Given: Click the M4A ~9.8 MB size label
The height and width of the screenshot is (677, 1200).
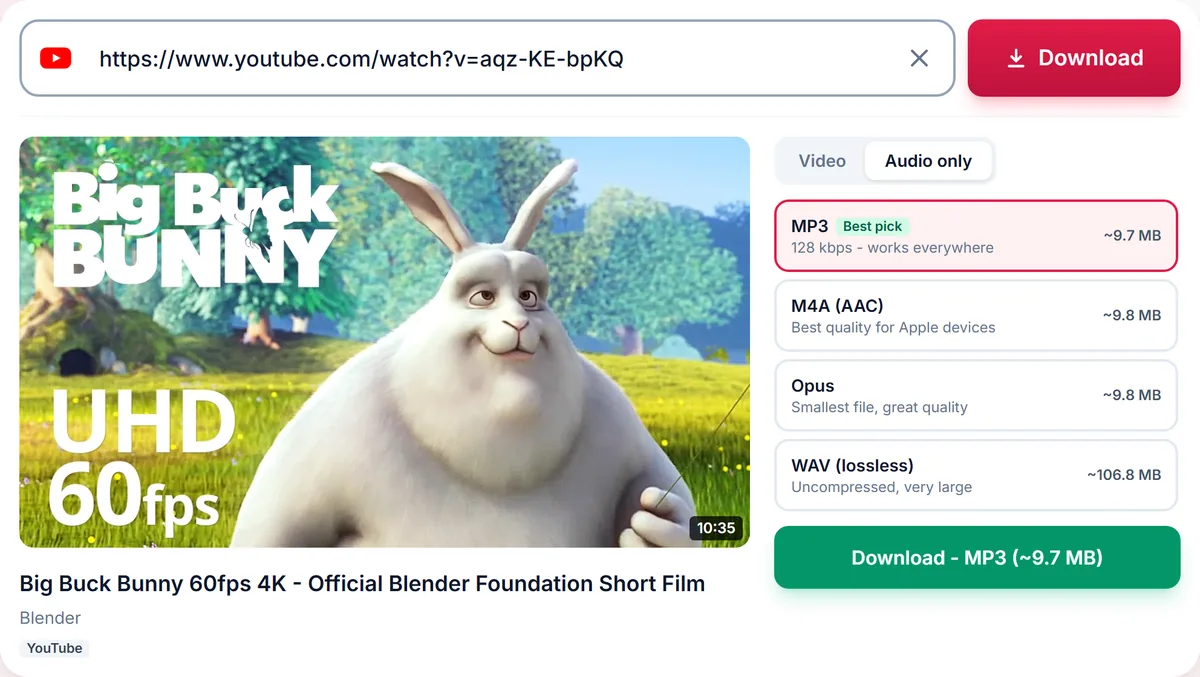Looking at the screenshot, I should coord(1132,315).
